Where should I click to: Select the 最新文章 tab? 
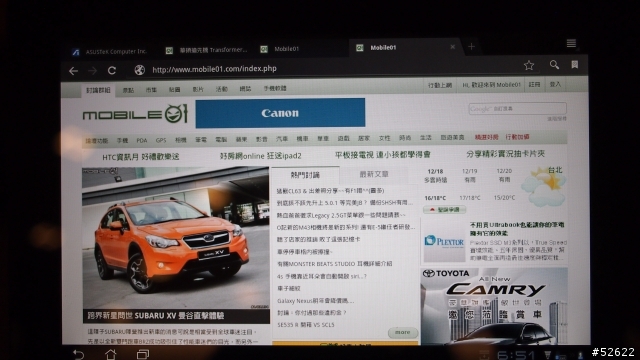pos(373,174)
